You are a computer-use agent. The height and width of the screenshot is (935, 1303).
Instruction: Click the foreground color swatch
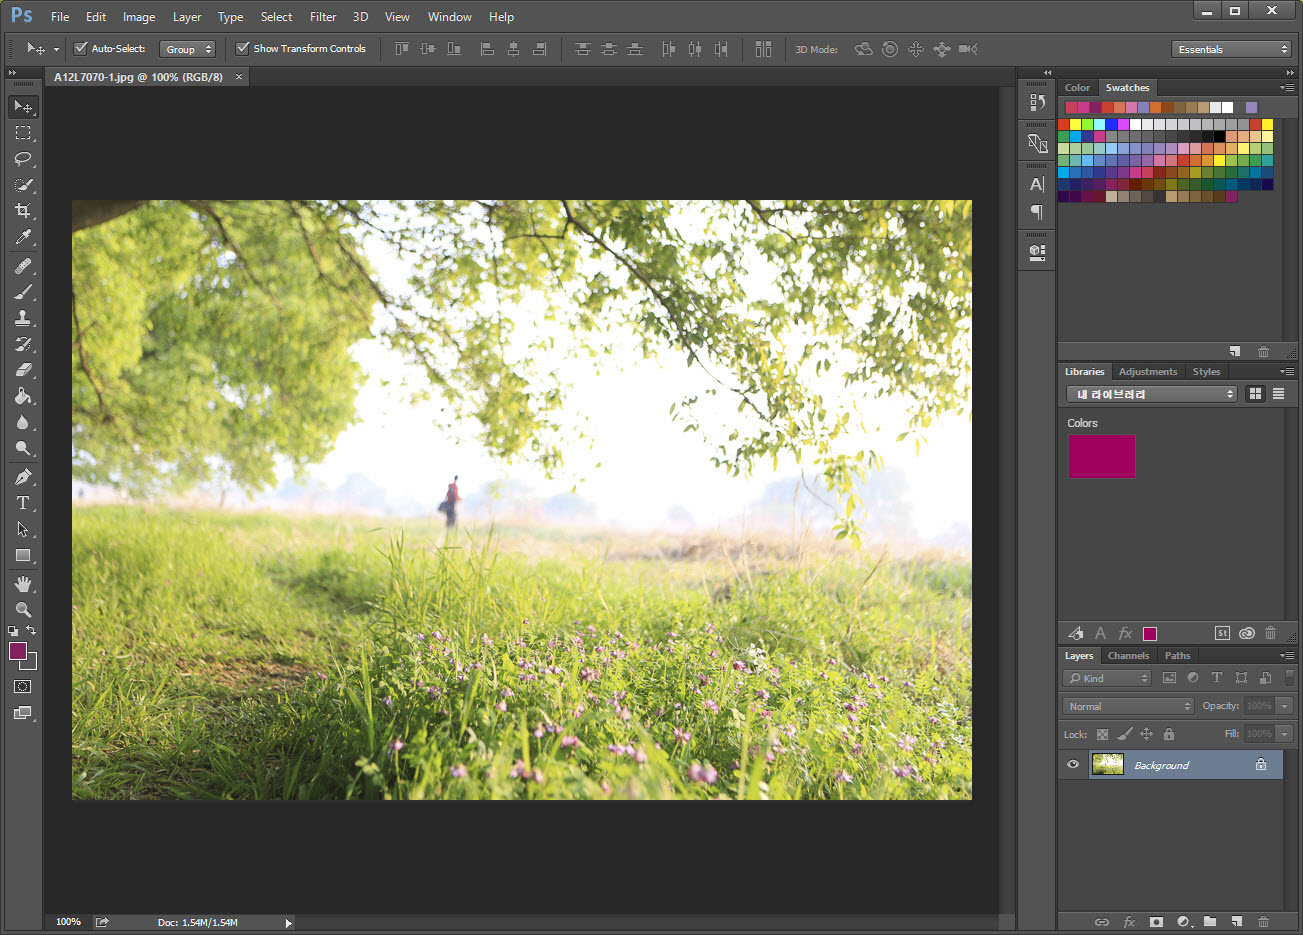(x=18, y=651)
